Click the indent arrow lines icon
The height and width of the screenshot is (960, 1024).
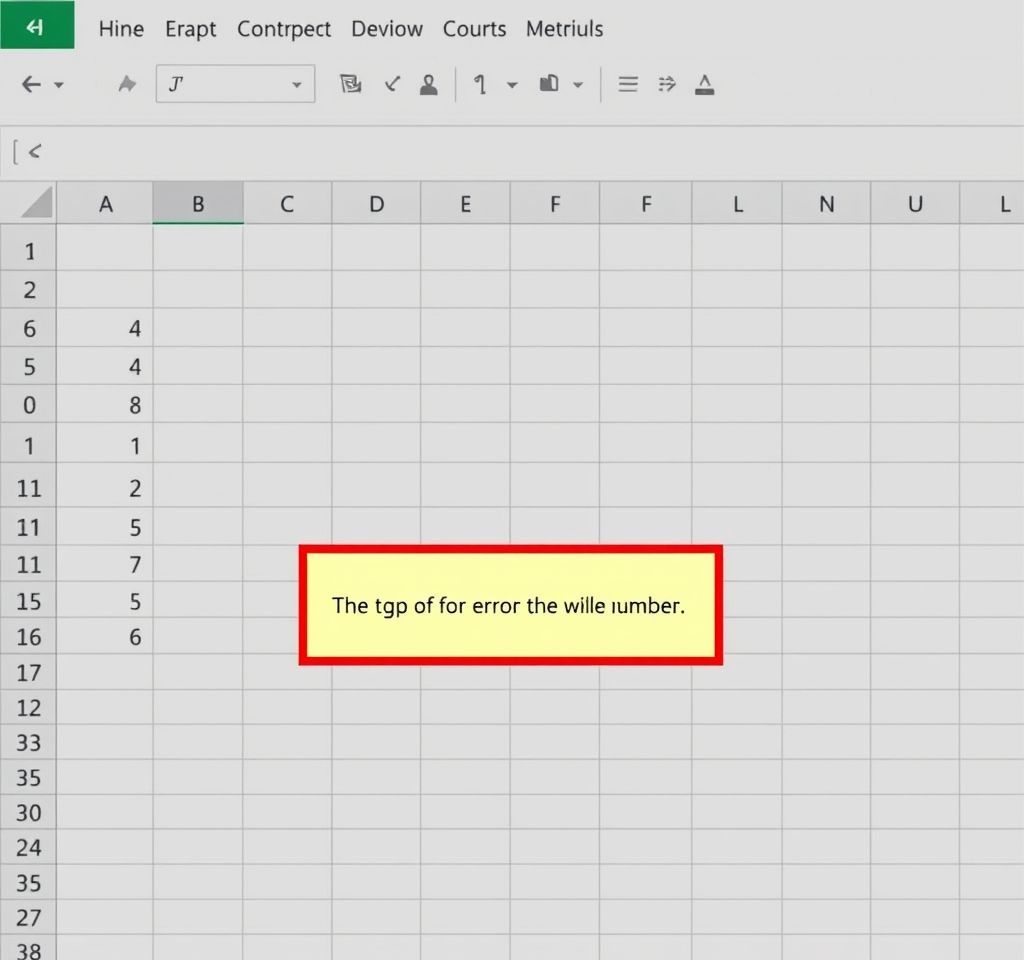(x=667, y=85)
